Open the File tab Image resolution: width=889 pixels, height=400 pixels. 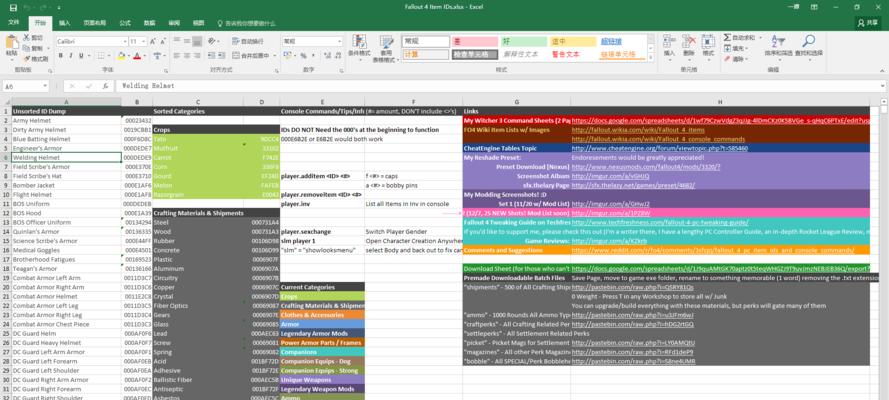(x=14, y=23)
